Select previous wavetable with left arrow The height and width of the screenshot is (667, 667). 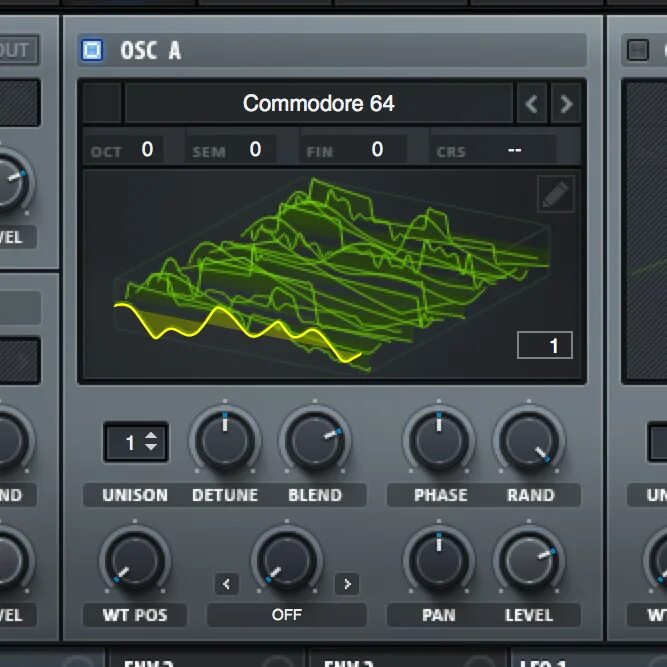[x=531, y=104]
